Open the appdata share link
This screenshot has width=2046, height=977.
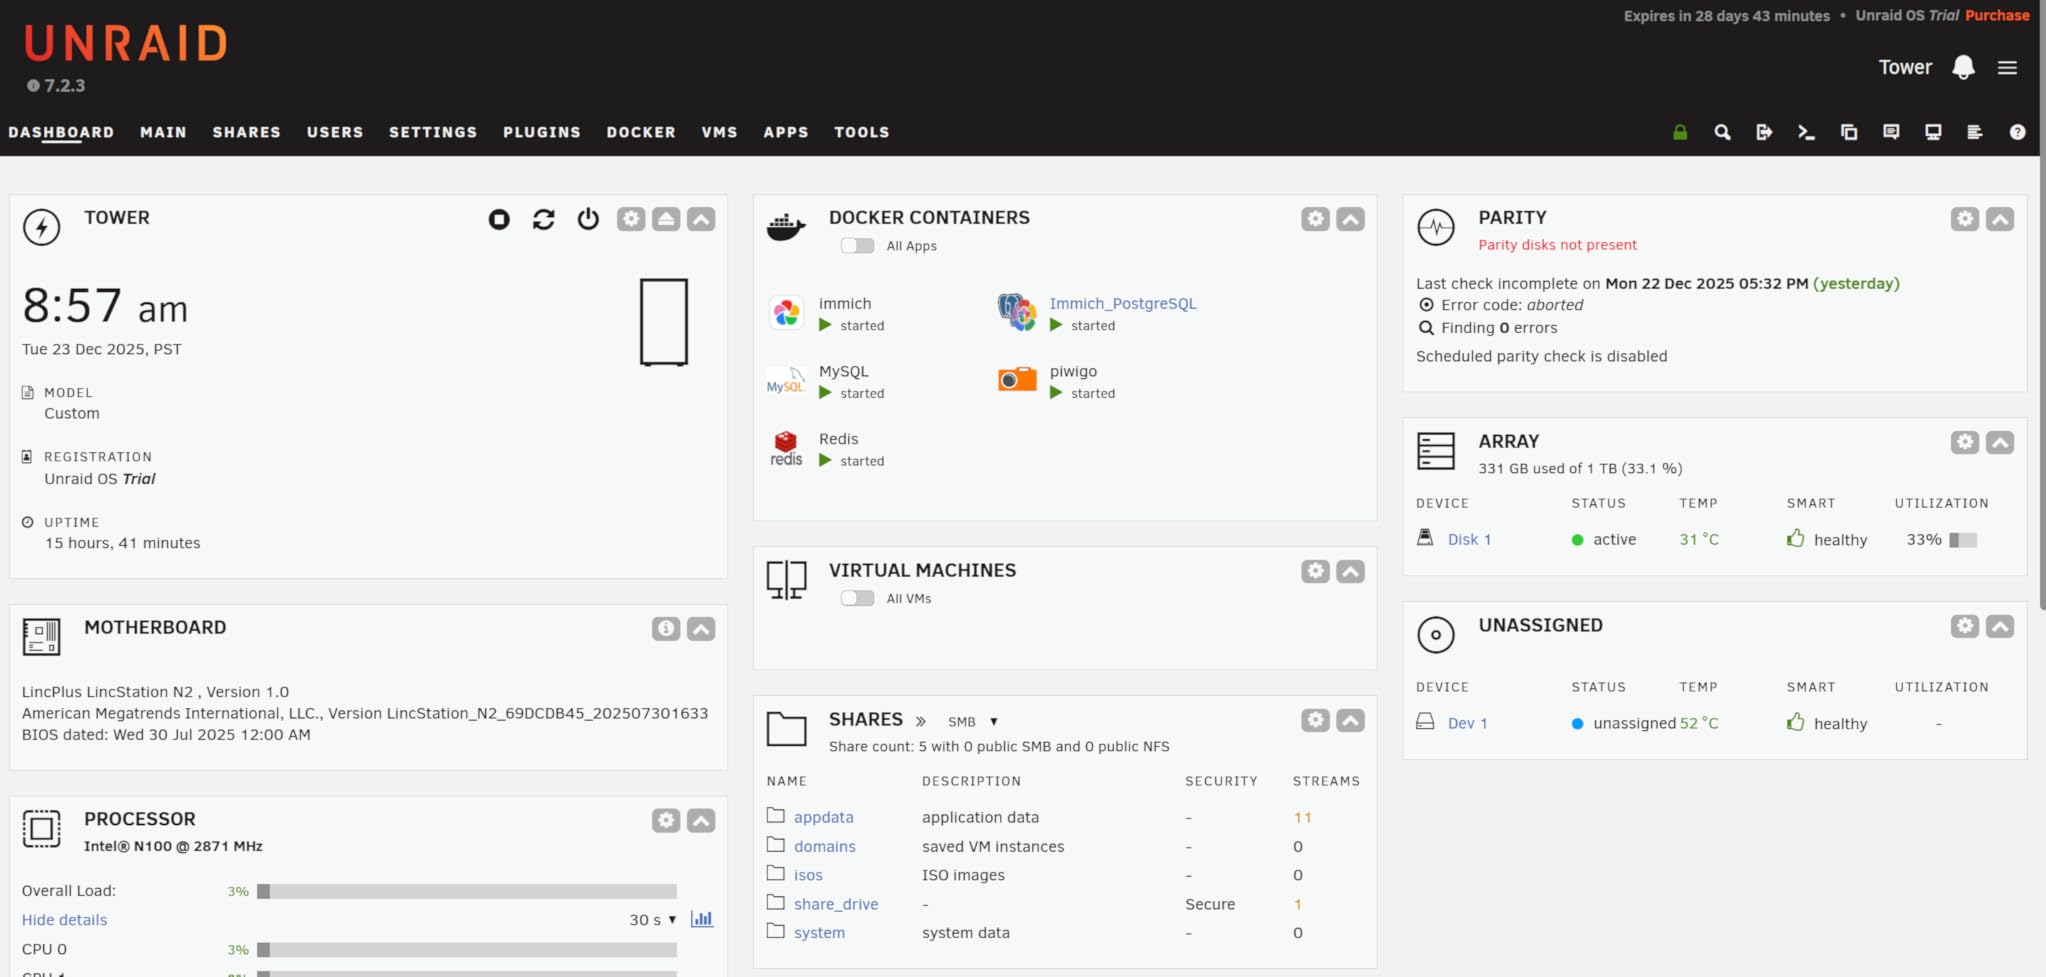tap(824, 817)
